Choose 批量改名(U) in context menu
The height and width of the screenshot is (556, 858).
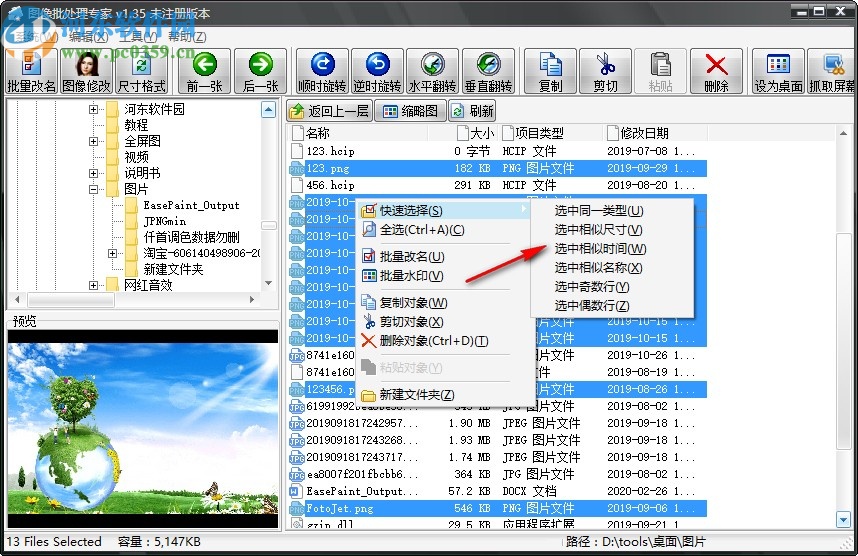coord(445,256)
